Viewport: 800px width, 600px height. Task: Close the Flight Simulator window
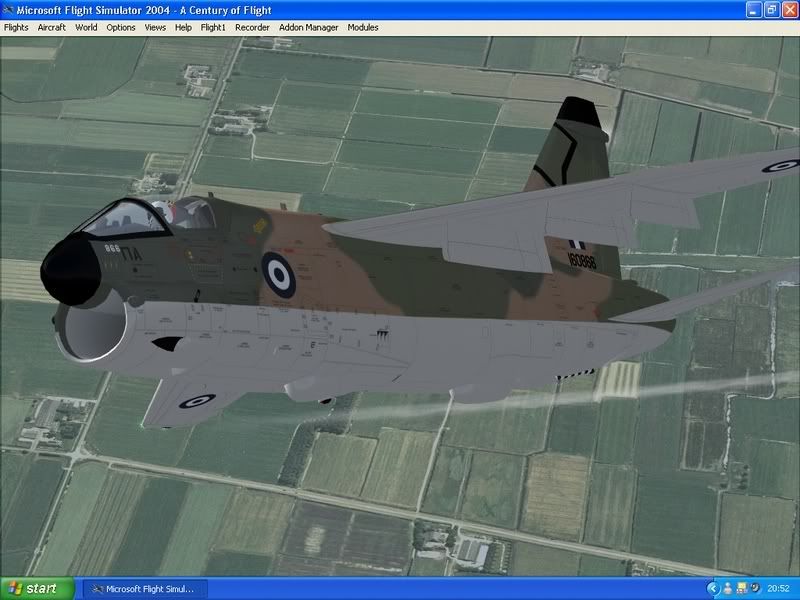(789, 10)
